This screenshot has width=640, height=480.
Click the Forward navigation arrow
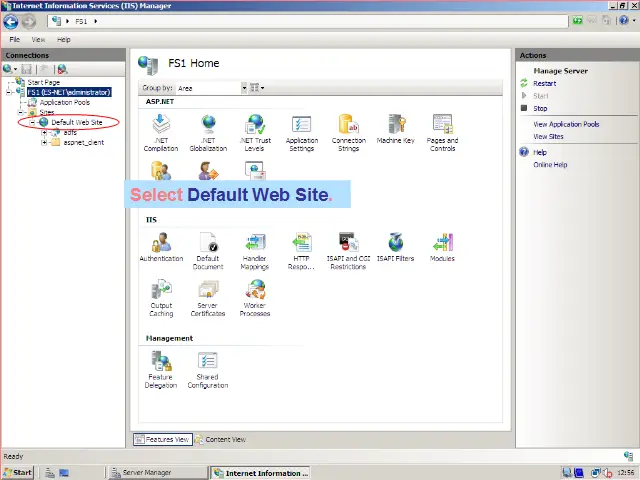click(x=29, y=22)
